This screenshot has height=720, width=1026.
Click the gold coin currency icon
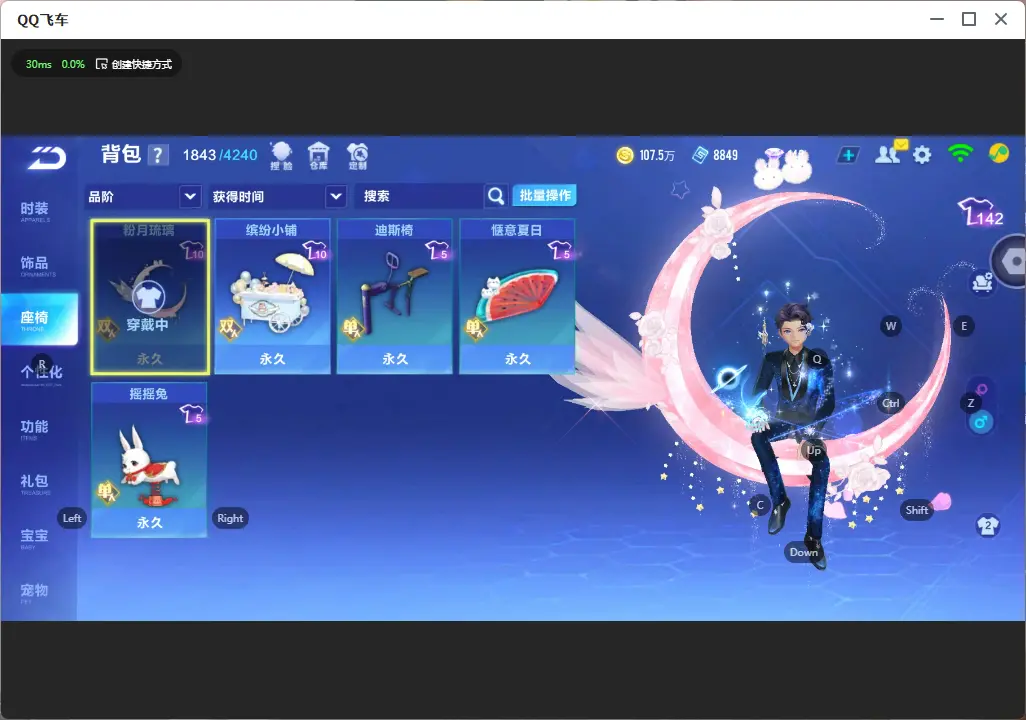coord(625,155)
